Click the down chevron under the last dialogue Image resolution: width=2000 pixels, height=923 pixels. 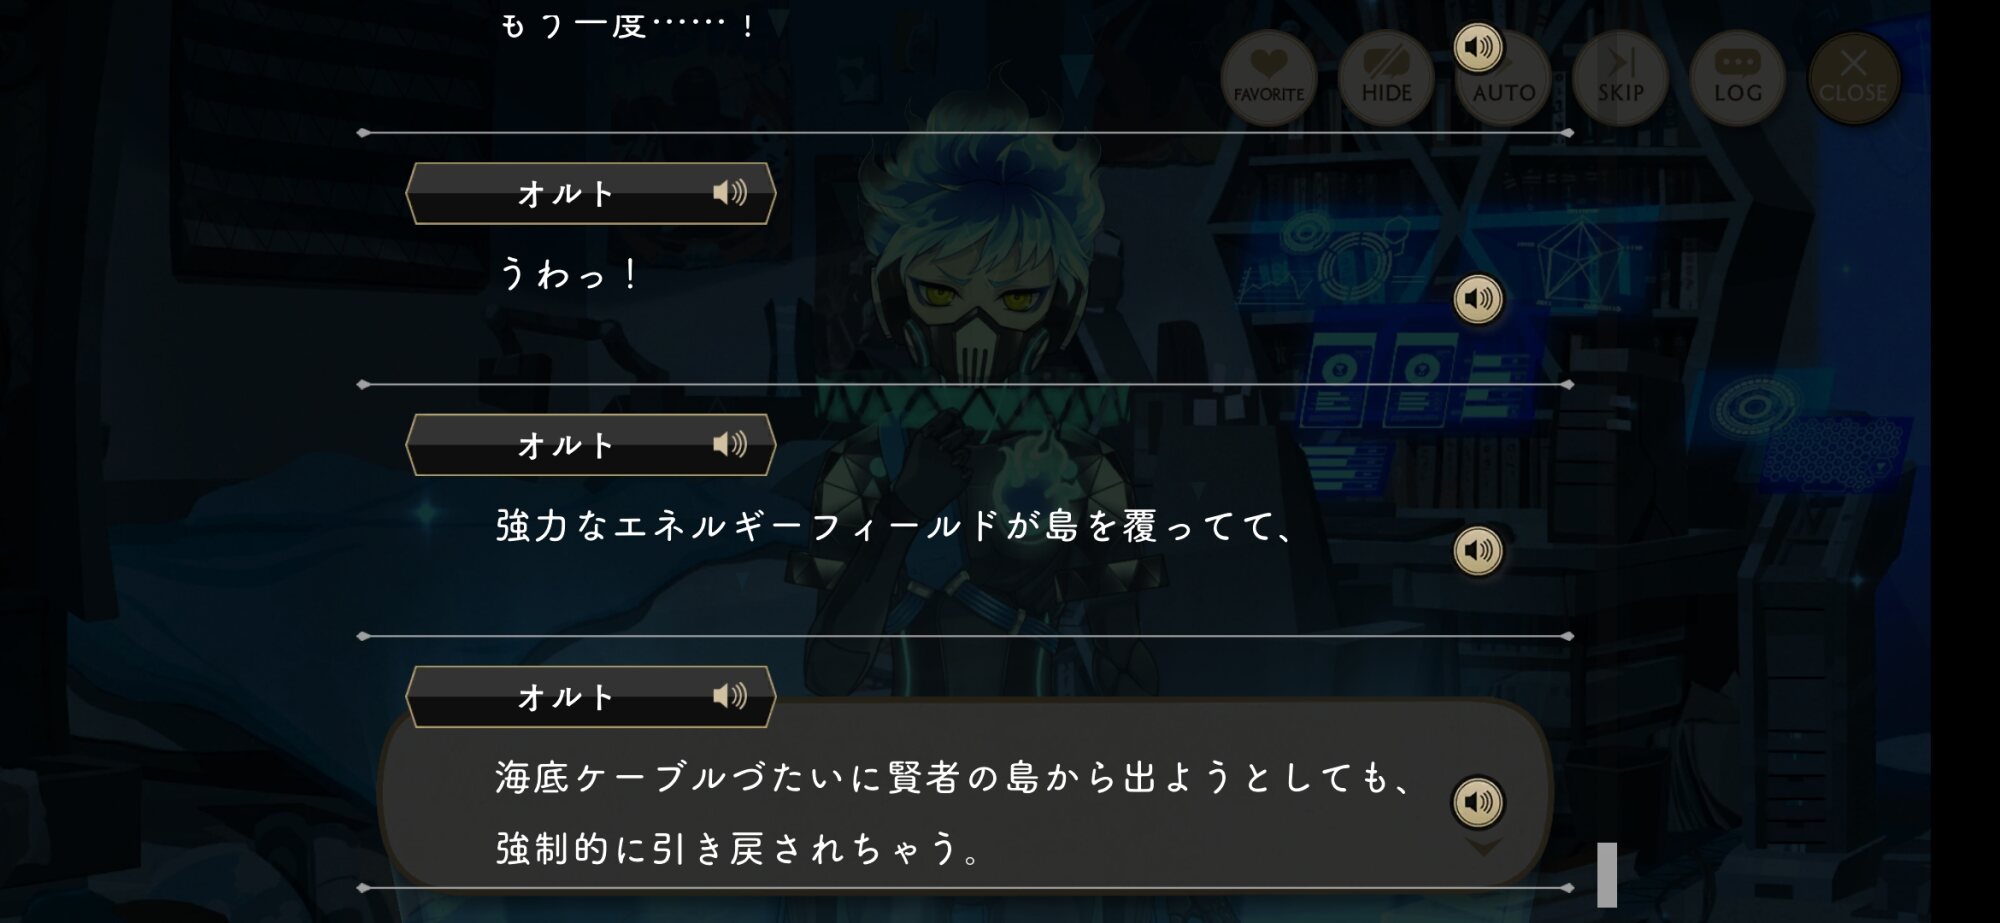coord(1483,847)
